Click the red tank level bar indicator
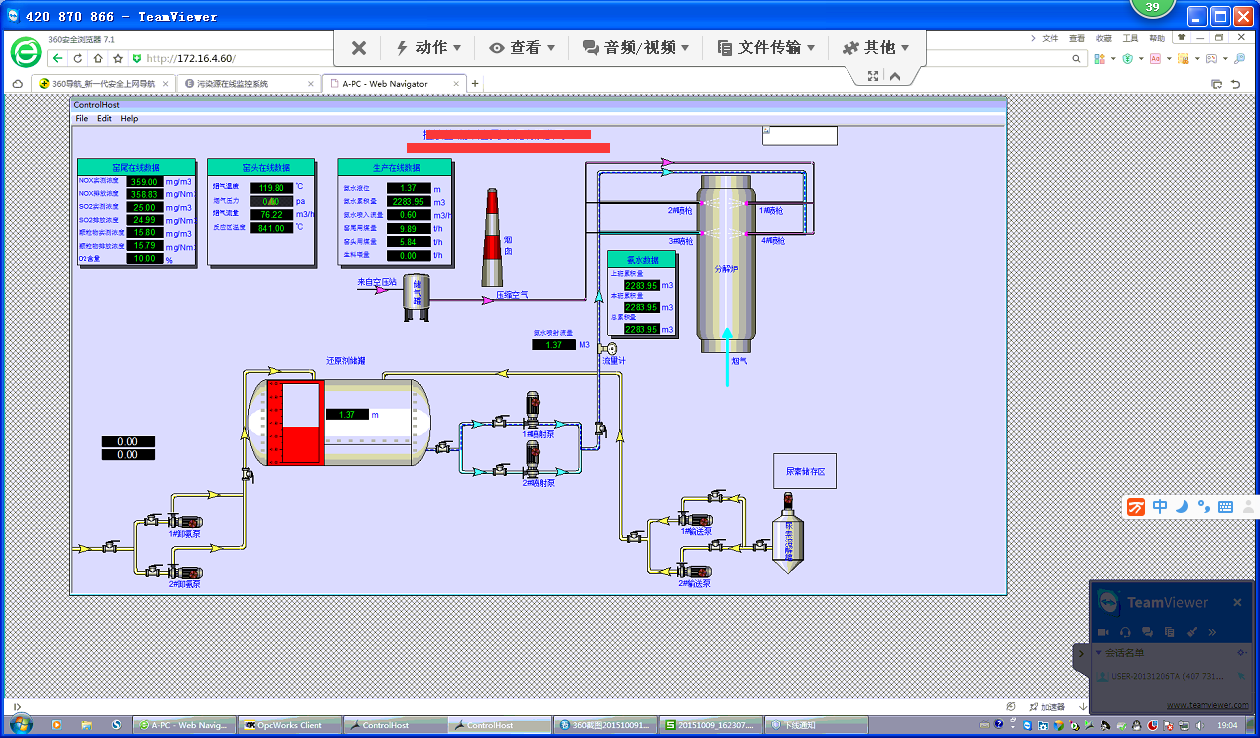 296,422
